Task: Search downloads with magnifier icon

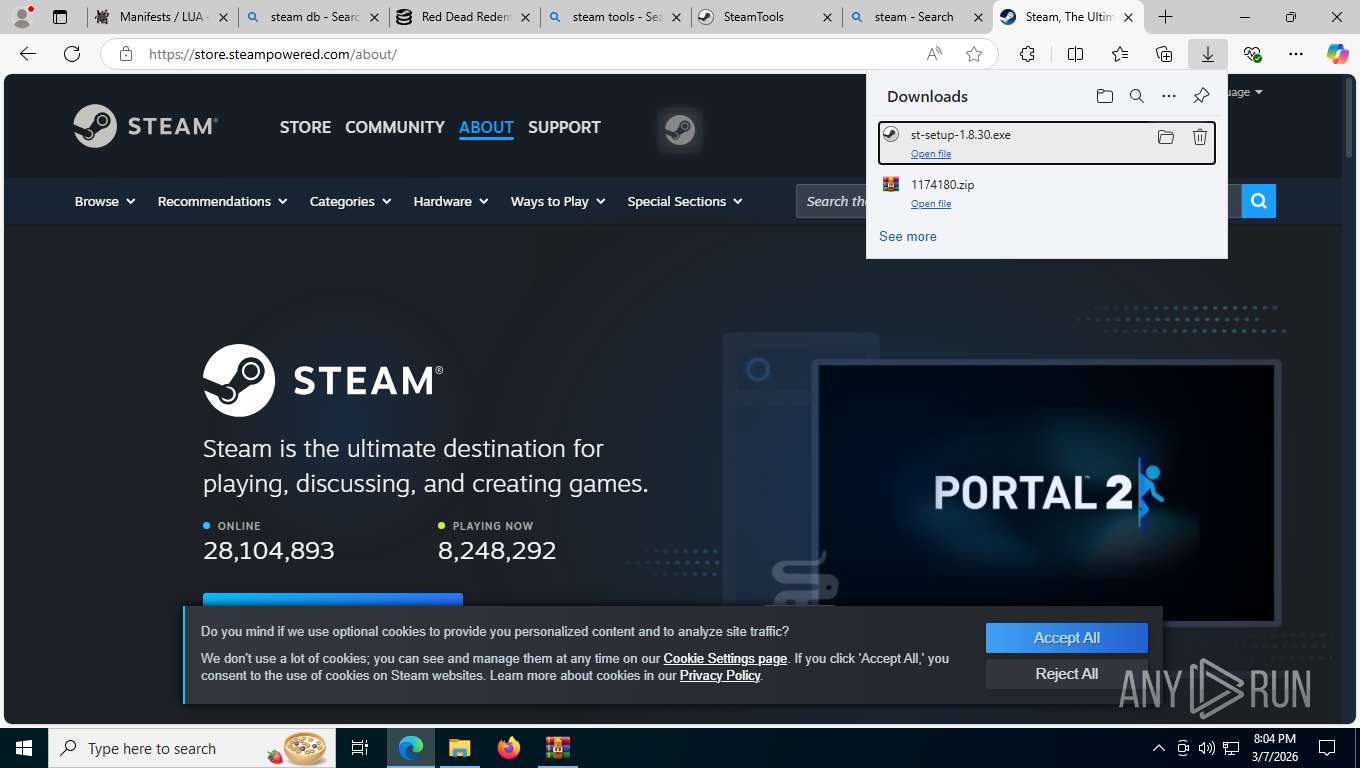Action: point(1136,96)
